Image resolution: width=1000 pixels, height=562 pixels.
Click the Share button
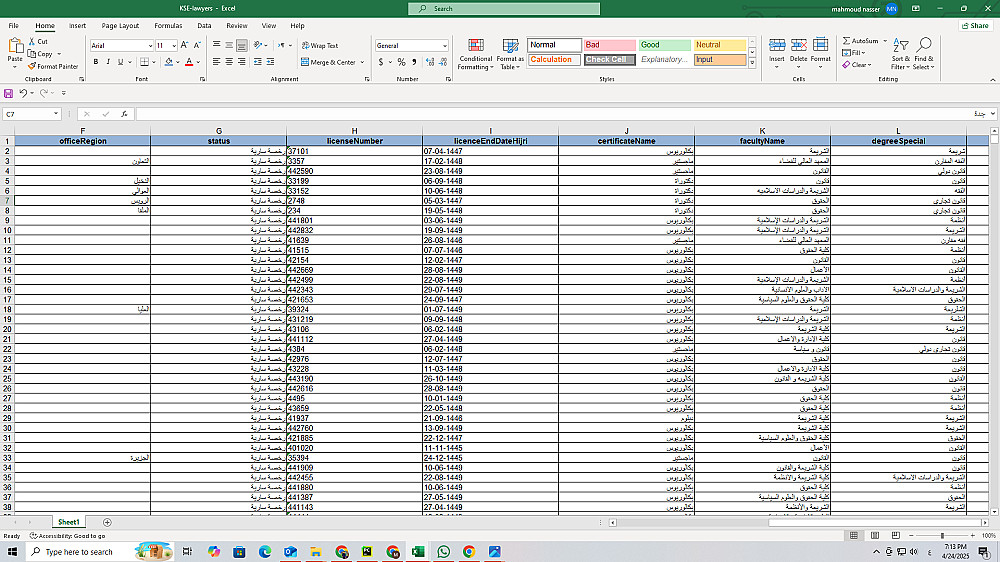coord(976,26)
